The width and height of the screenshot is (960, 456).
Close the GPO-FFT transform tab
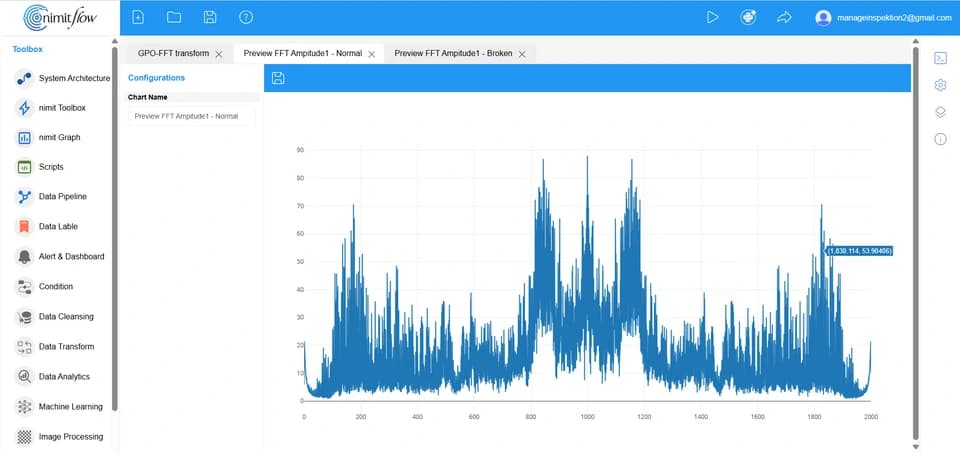coord(219,54)
